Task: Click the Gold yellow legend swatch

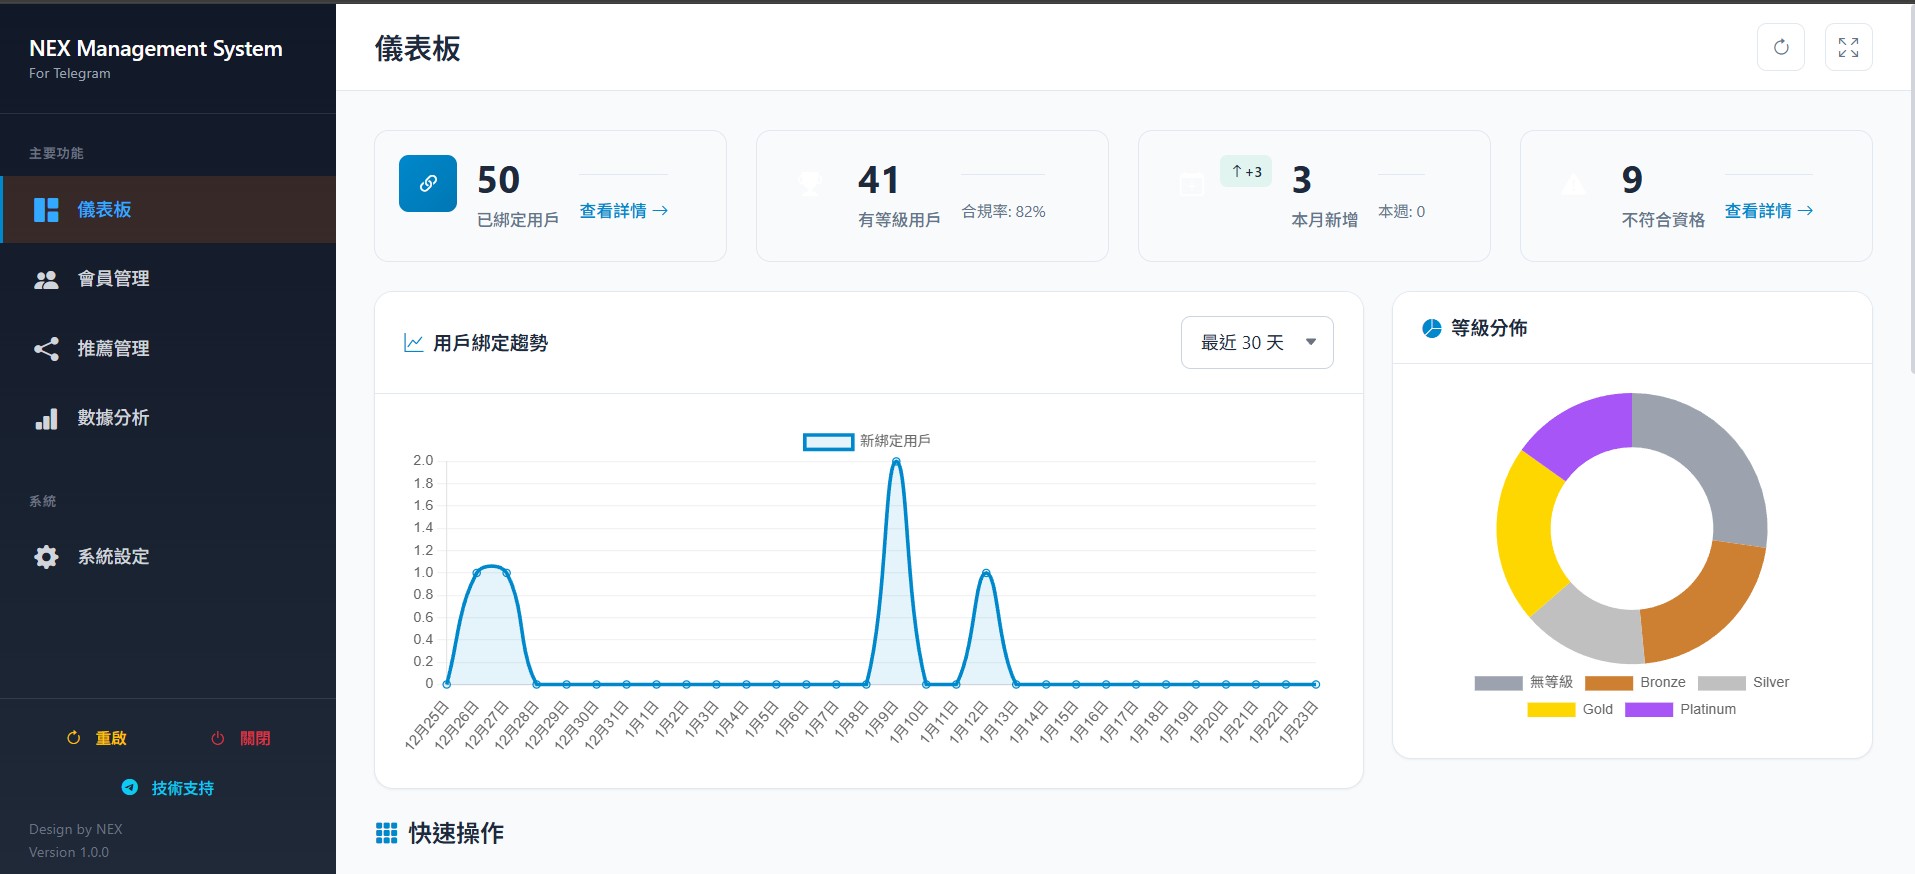Action: pos(1551,710)
